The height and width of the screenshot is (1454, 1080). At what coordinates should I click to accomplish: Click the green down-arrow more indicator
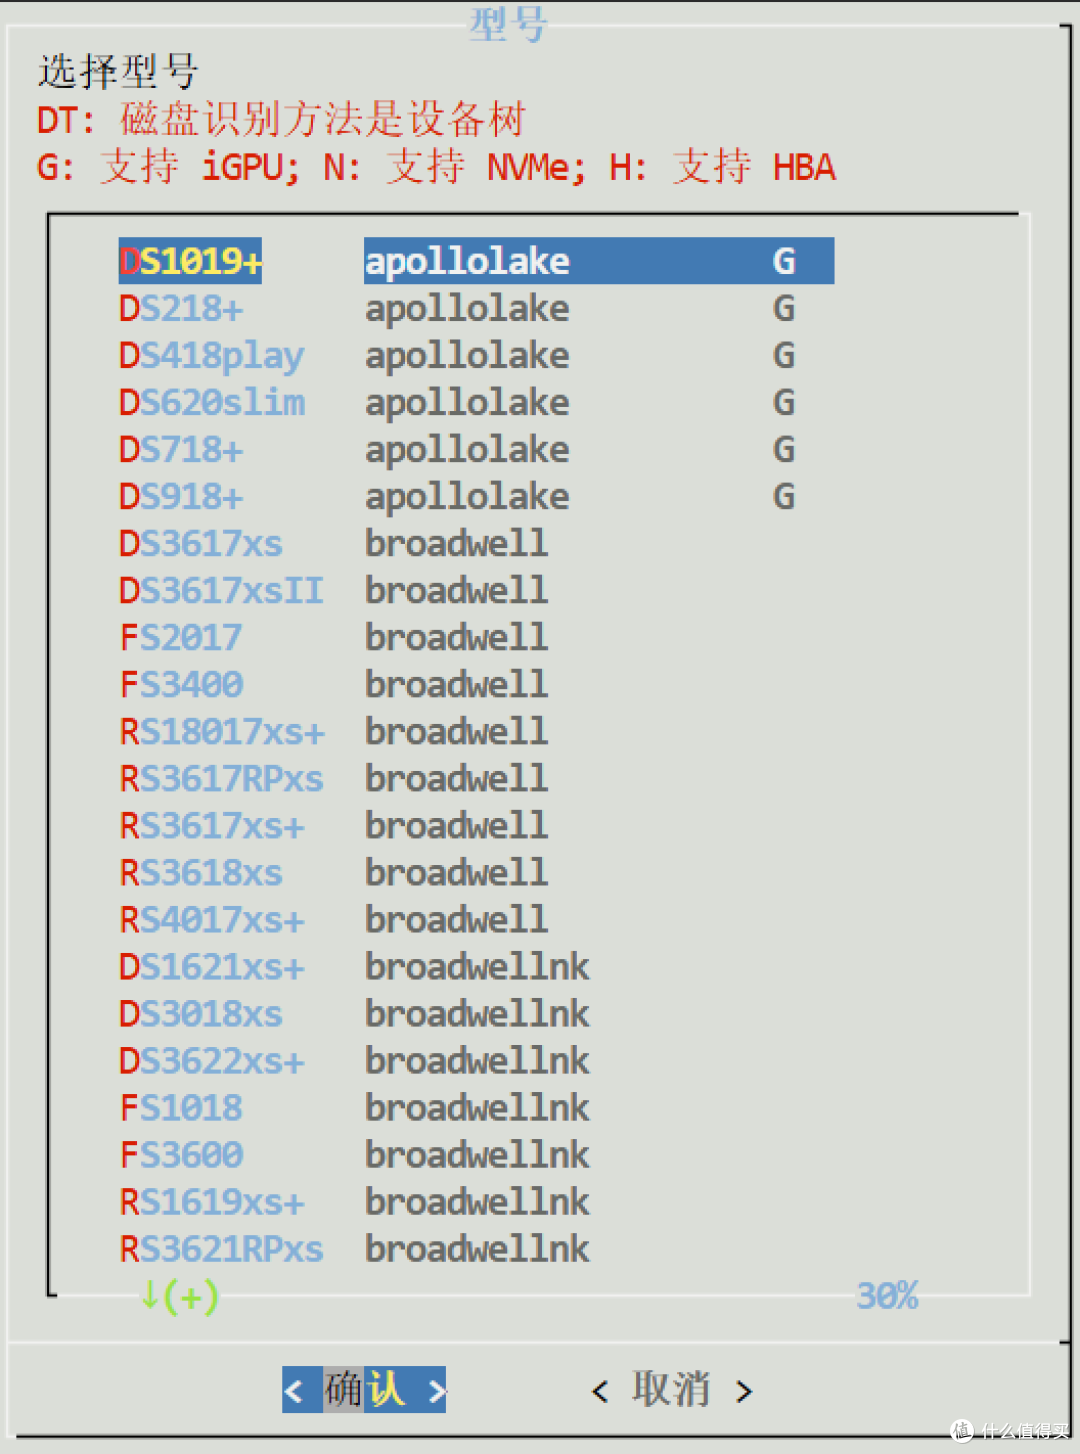179,1297
